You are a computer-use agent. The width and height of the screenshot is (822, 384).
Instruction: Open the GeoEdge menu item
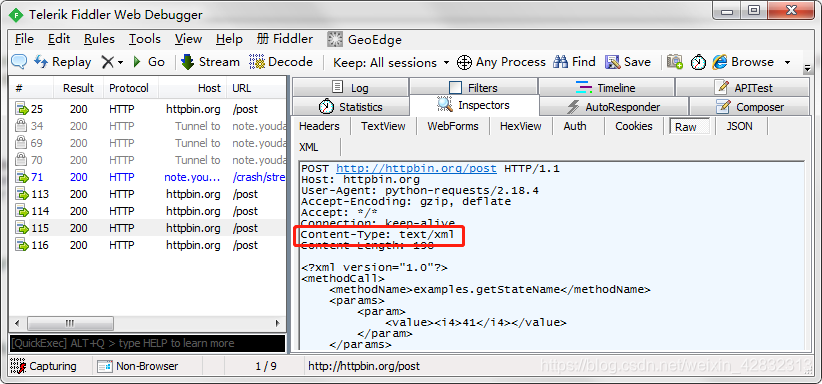click(x=365, y=39)
